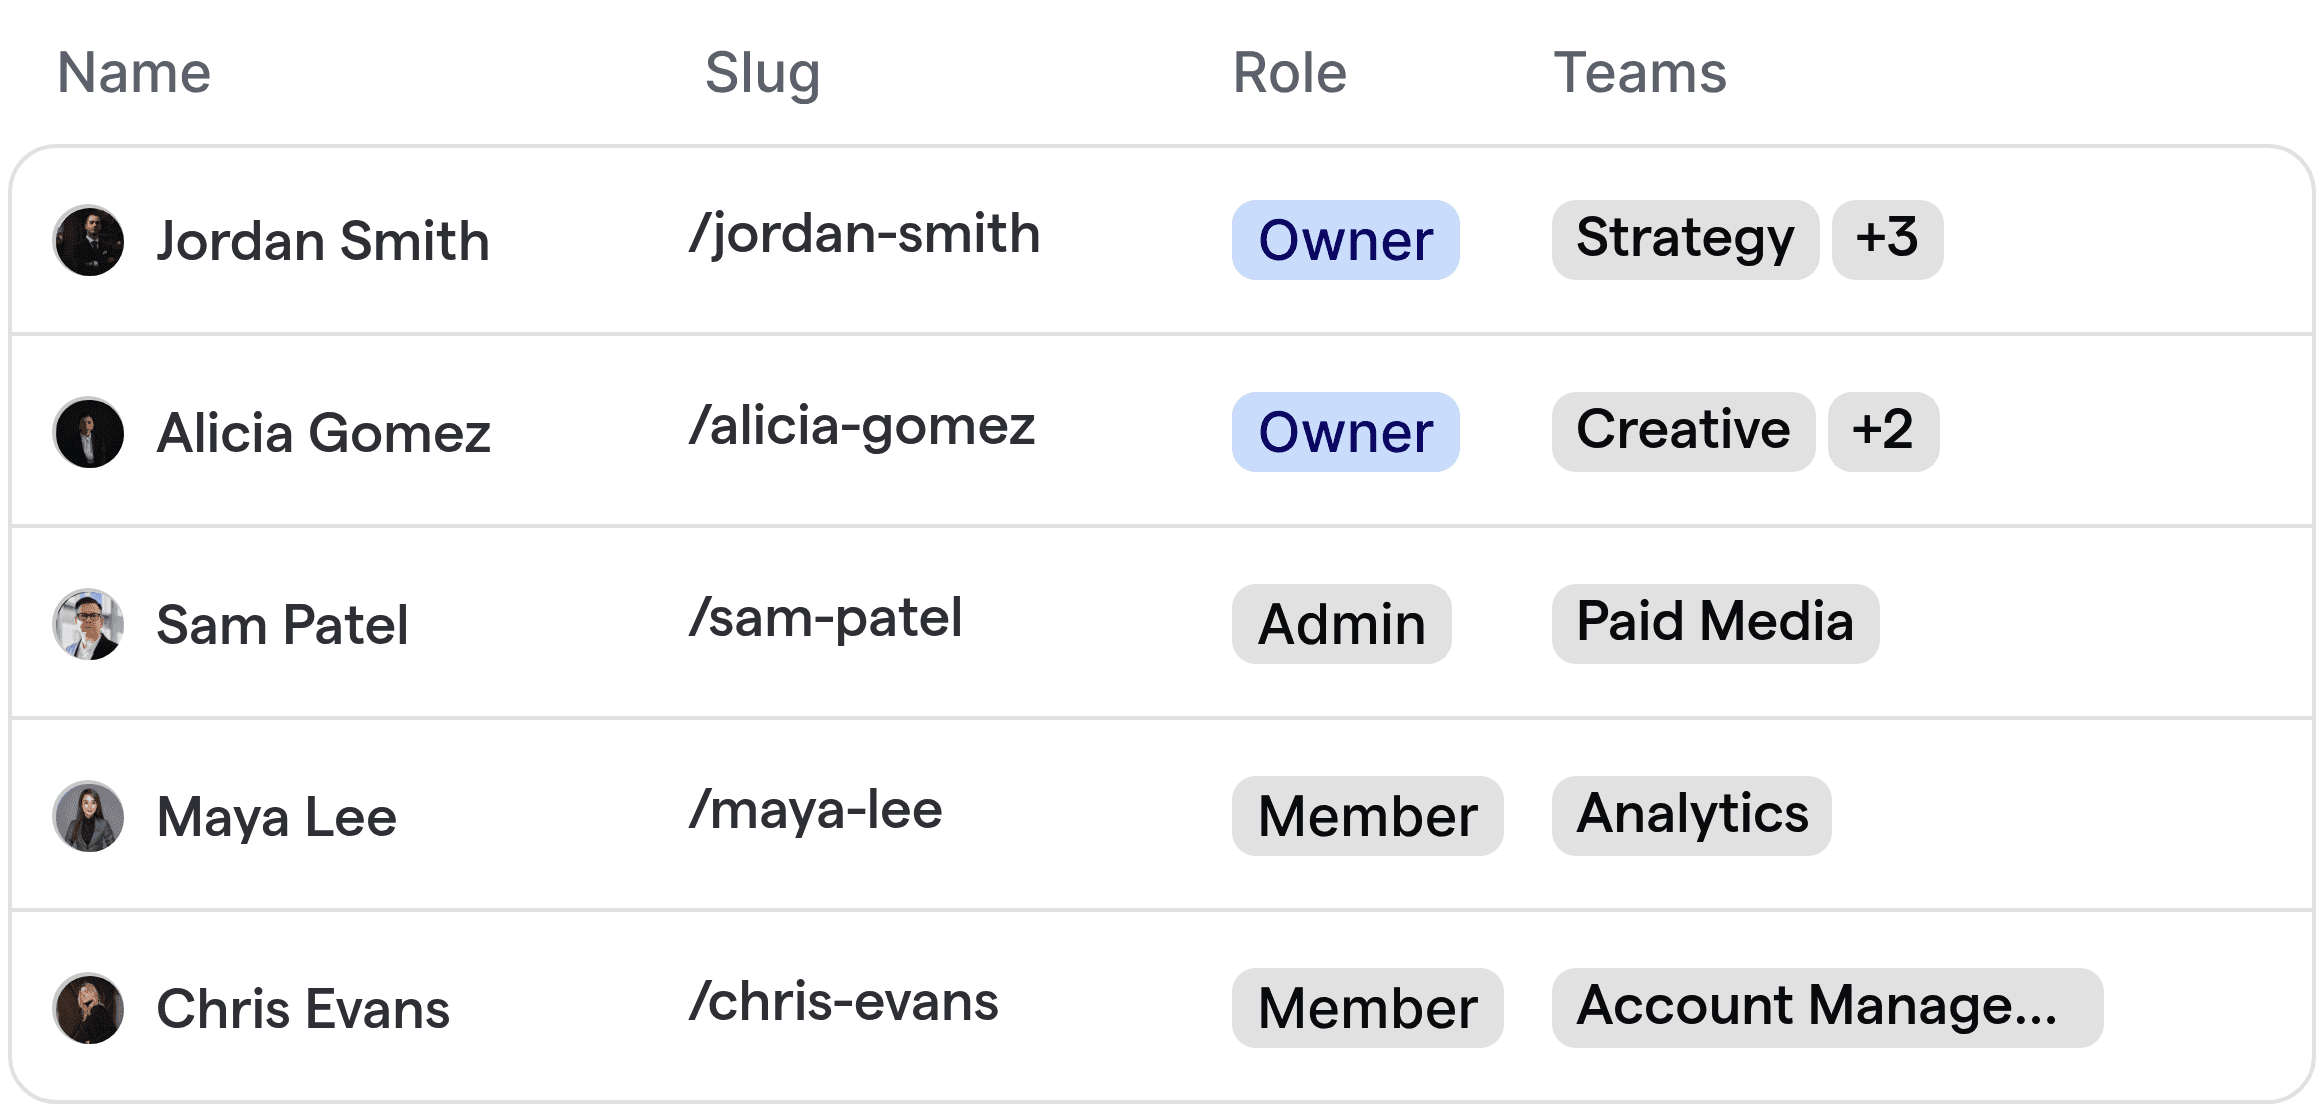The height and width of the screenshot is (1112, 2324).
Task: Expand Alicia Gomez's +2 hidden teams
Action: [x=1884, y=431]
